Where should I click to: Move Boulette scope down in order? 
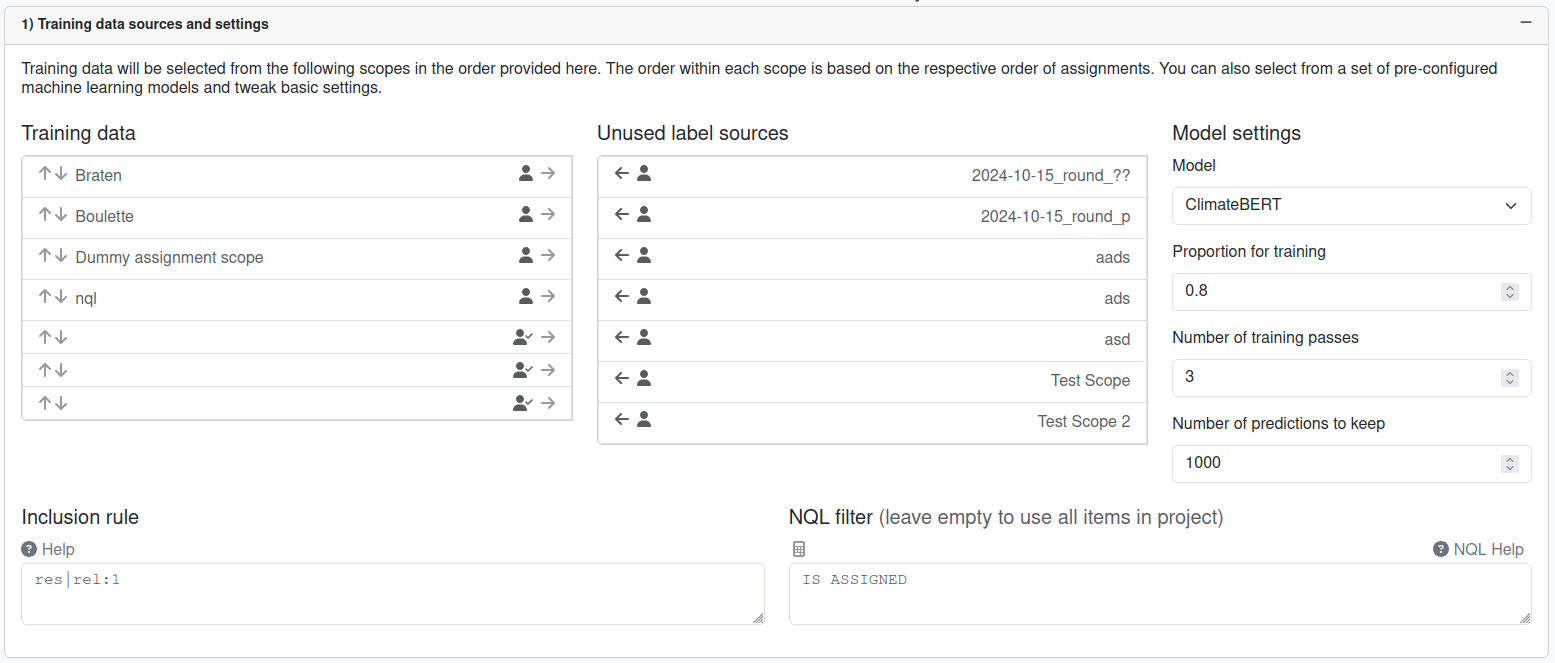[61, 215]
